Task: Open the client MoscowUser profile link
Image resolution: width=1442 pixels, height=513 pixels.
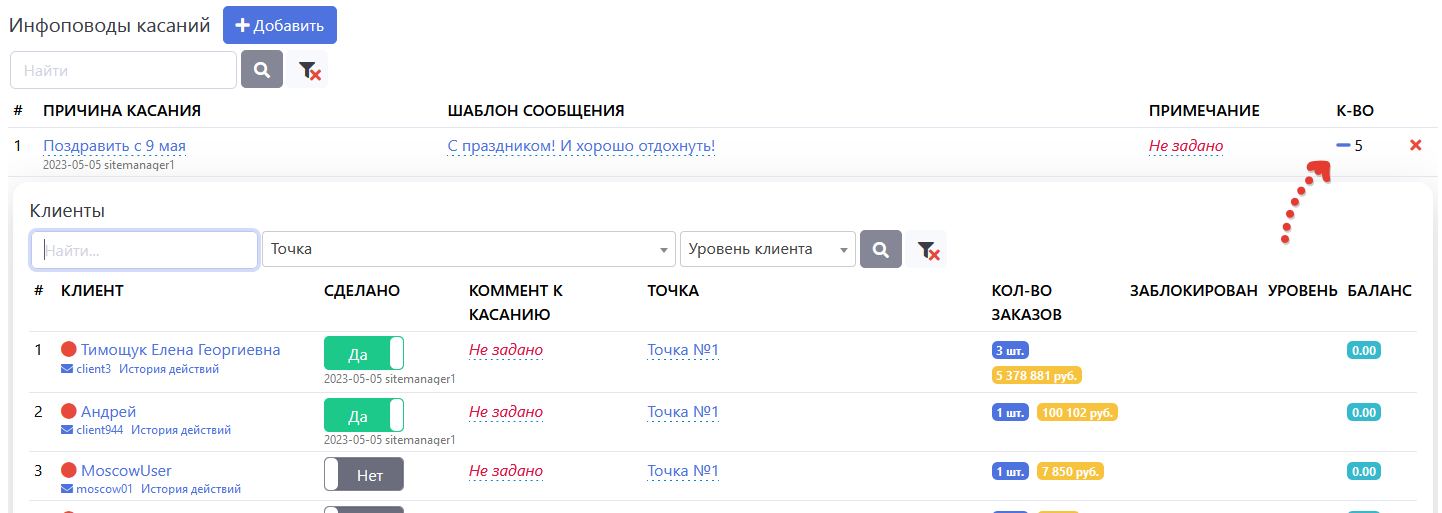Action: [126, 471]
